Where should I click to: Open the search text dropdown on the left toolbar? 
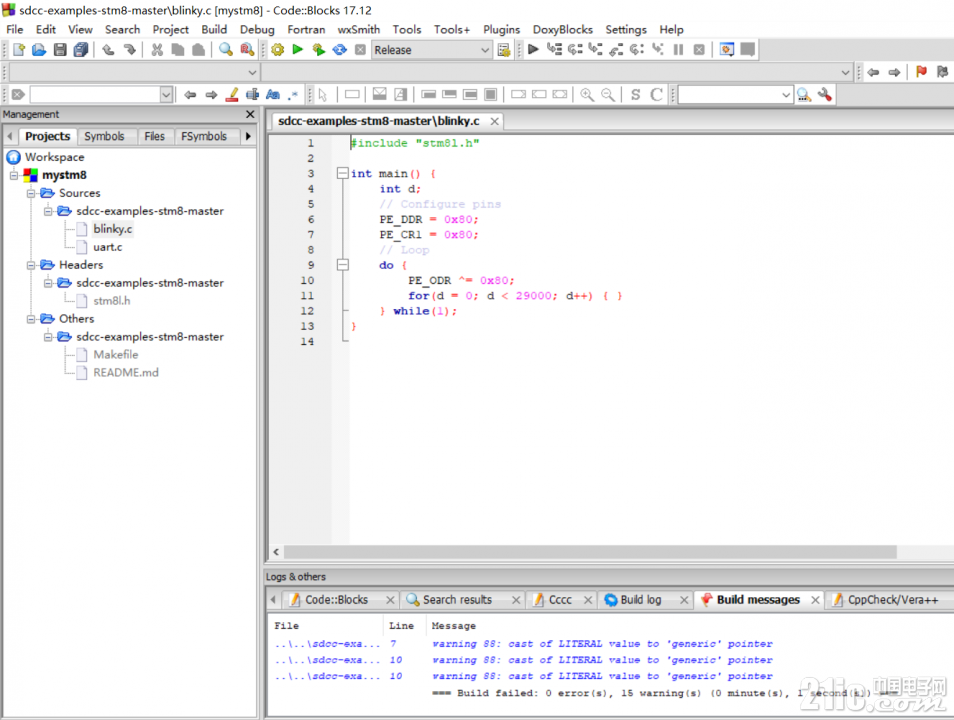pyautogui.click(x=165, y=94)
